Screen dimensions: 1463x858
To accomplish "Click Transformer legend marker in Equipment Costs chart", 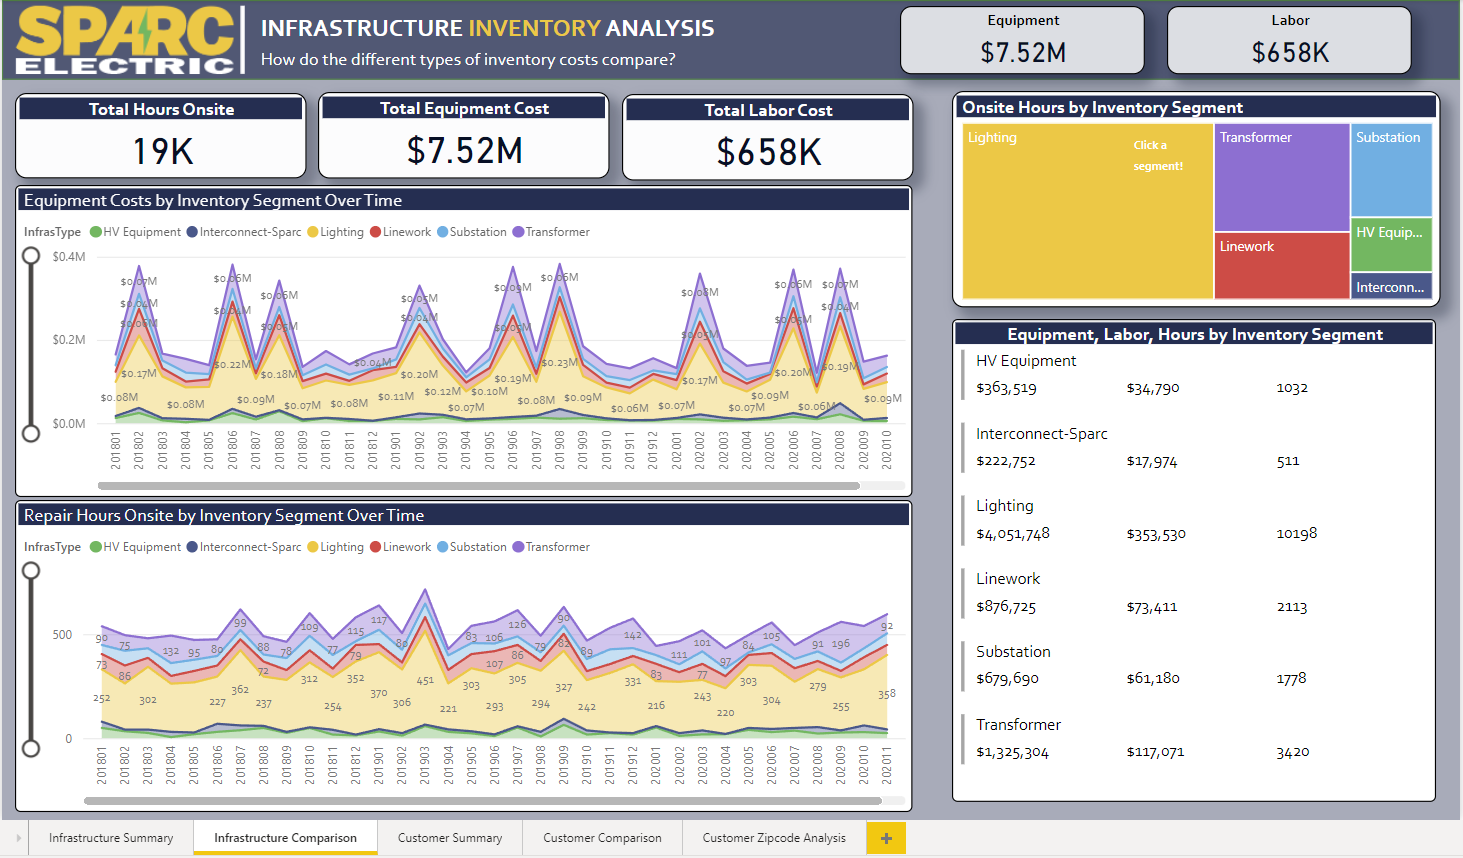I will click(518, 232).
